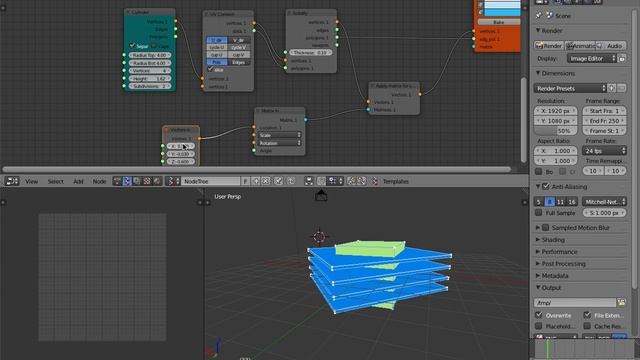Click the Bake button on orange node
Viewport: 640px width, 360px height.
tap(499, 22)
